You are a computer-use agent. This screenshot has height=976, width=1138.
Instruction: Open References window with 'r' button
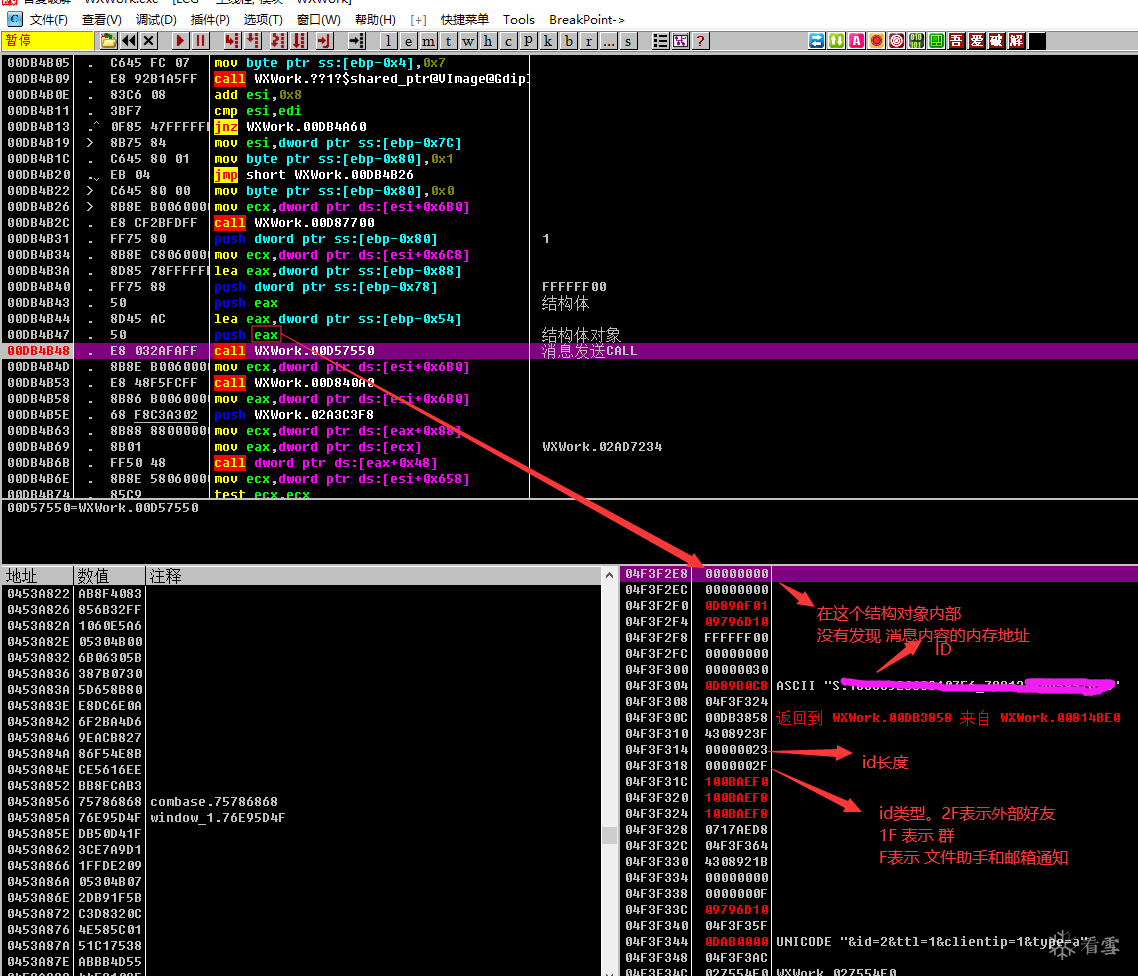pyautogui.click(x=588, y=41)
